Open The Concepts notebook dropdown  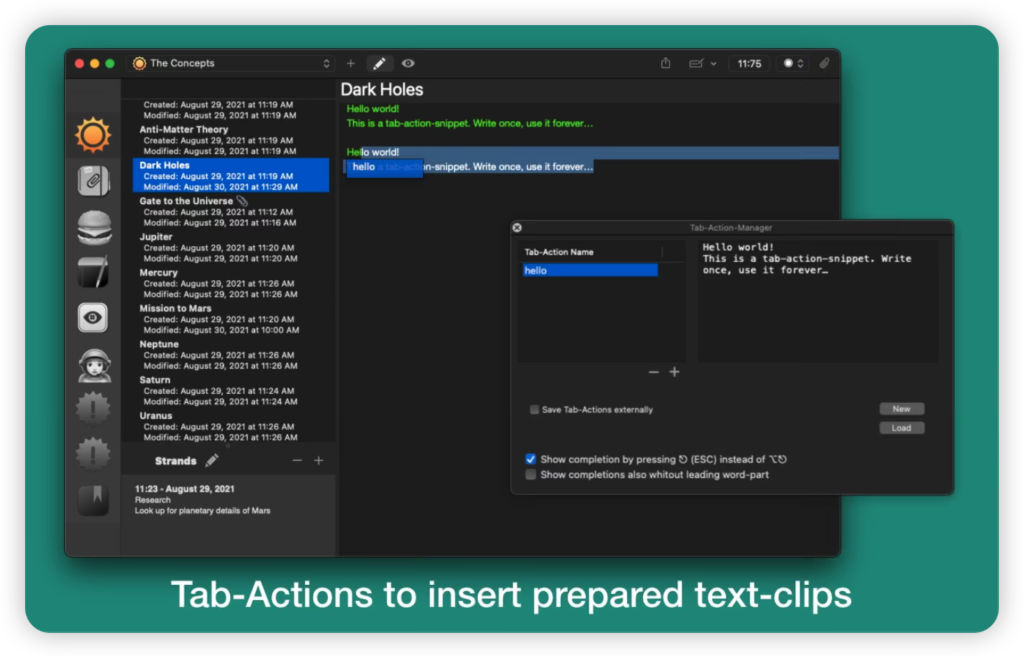231,63
